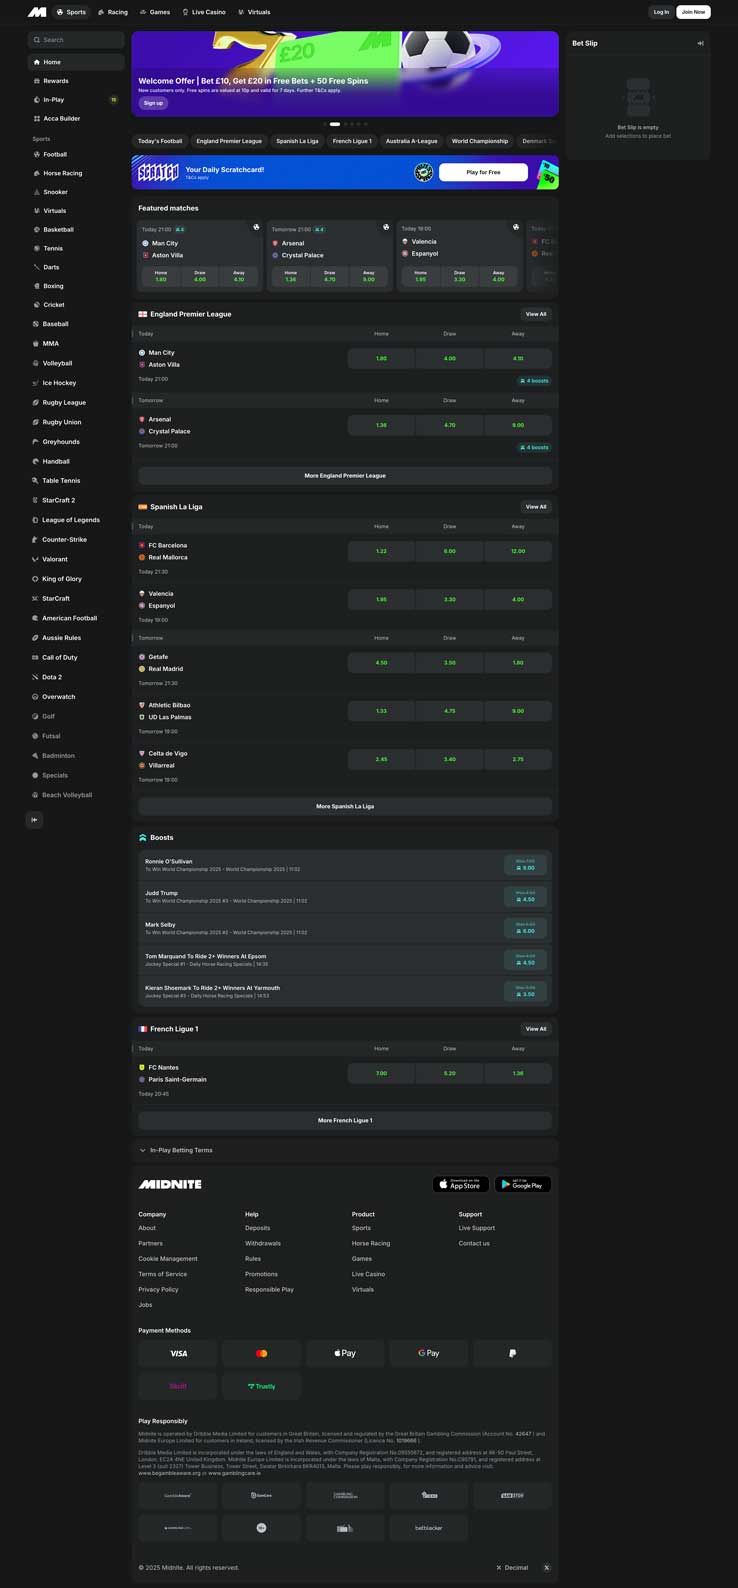Open Terms of Service footer link

click(162, 1274)
